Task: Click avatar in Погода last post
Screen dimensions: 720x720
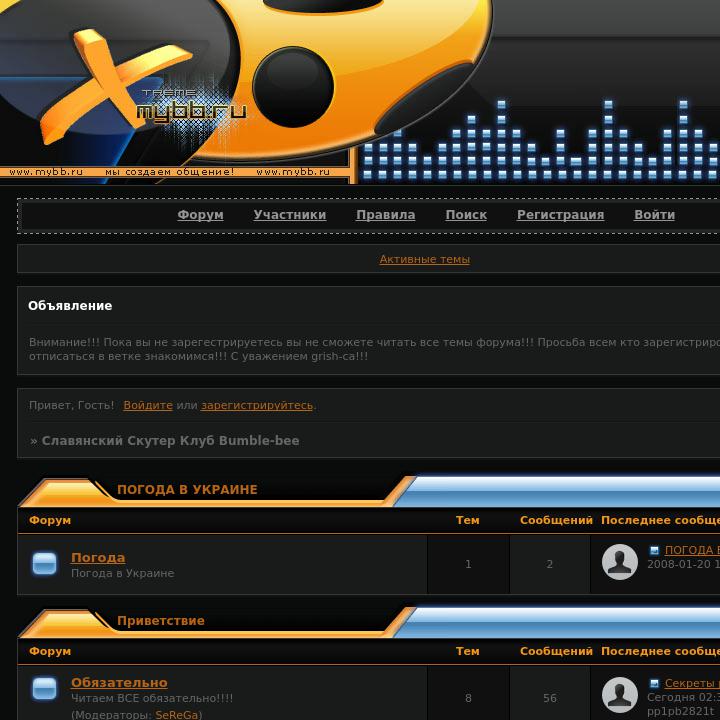Action: [x=619, y=562]
